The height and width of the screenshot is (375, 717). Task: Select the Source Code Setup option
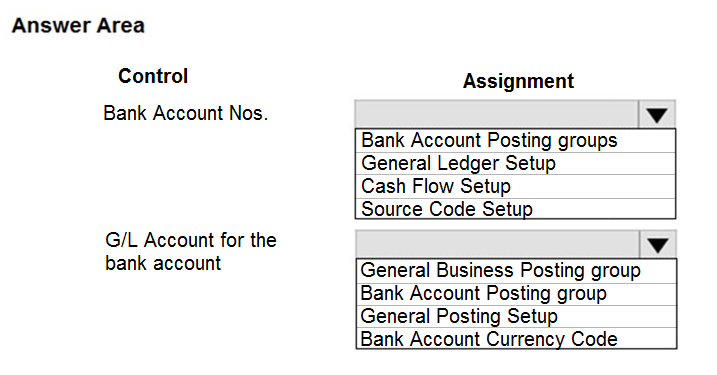click(515, 209)
